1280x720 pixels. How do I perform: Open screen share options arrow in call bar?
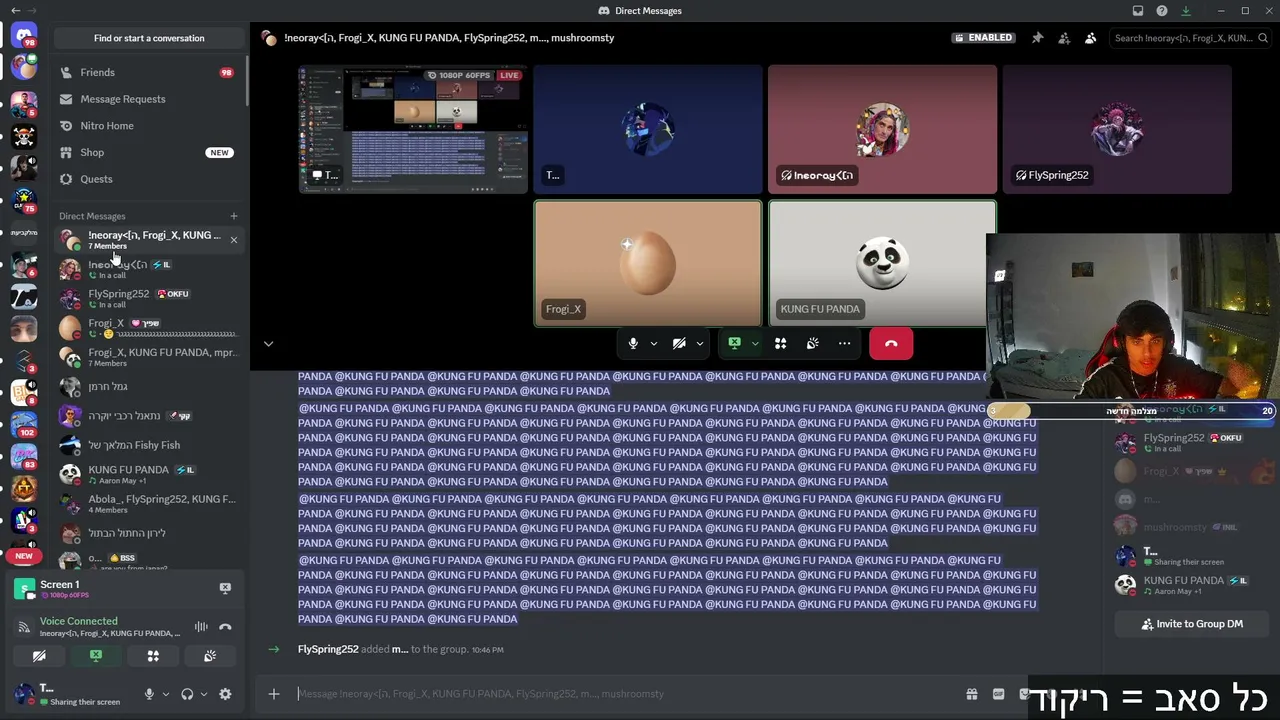755,344
